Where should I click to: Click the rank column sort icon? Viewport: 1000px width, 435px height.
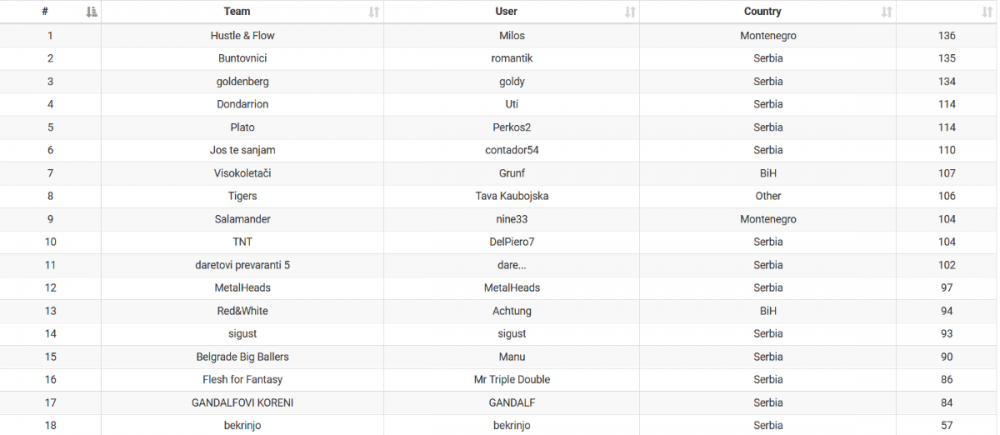coord(92,12)
